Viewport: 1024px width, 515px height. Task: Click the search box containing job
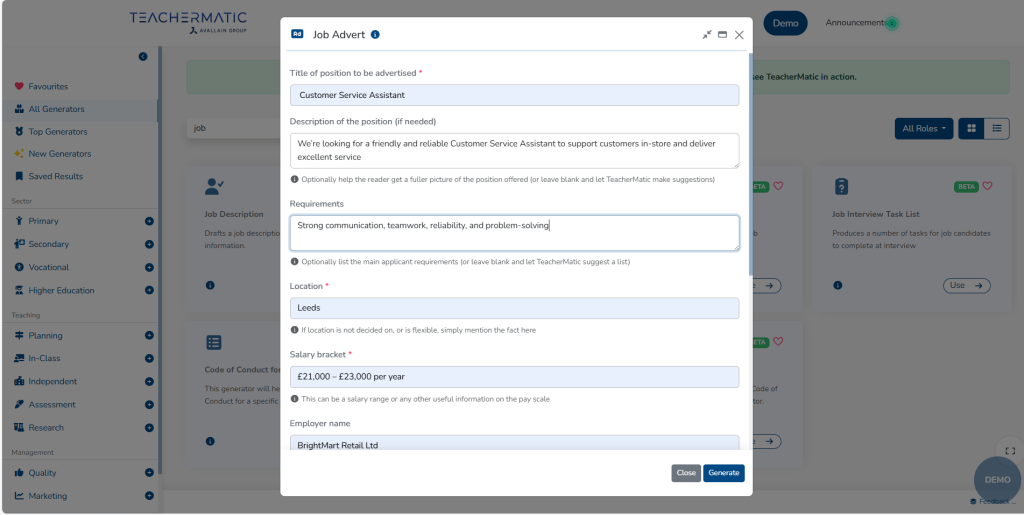click(234, 129)
